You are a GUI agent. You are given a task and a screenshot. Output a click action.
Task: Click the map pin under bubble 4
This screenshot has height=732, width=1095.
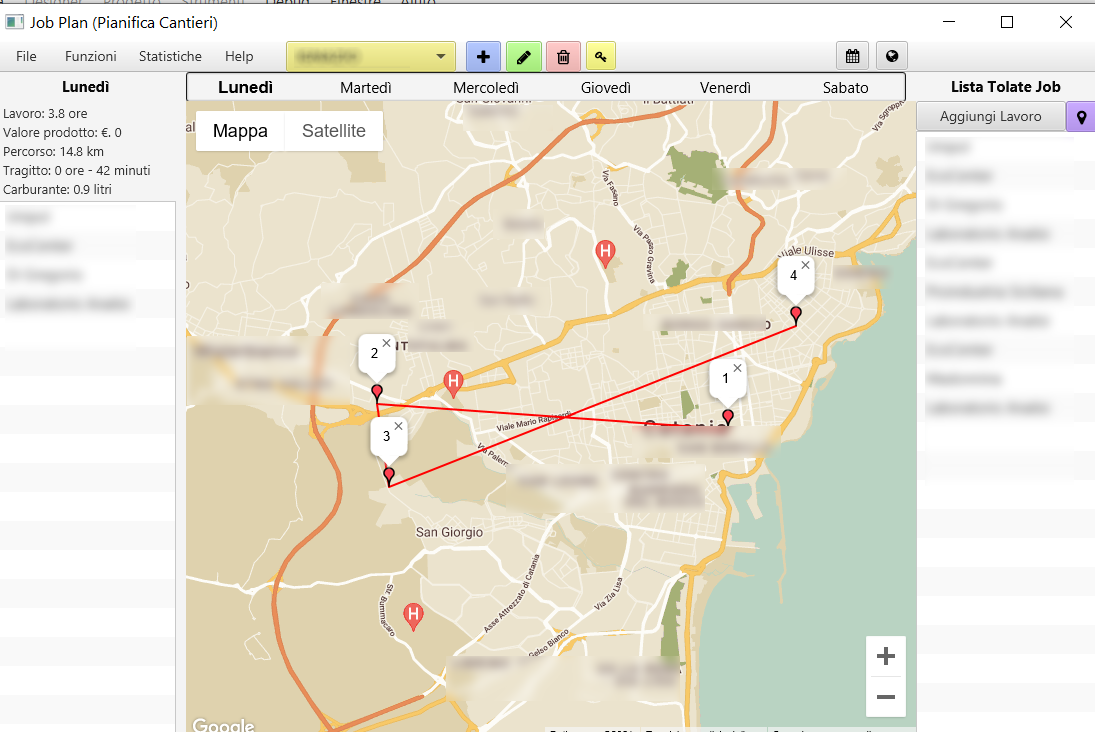795,315
